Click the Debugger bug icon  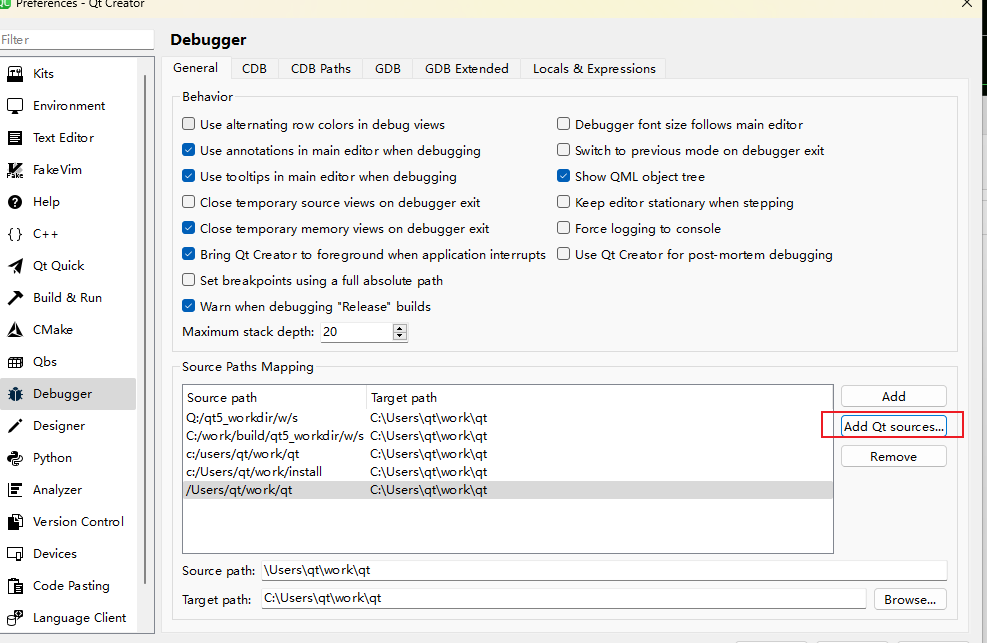click(x=15, y=394)
